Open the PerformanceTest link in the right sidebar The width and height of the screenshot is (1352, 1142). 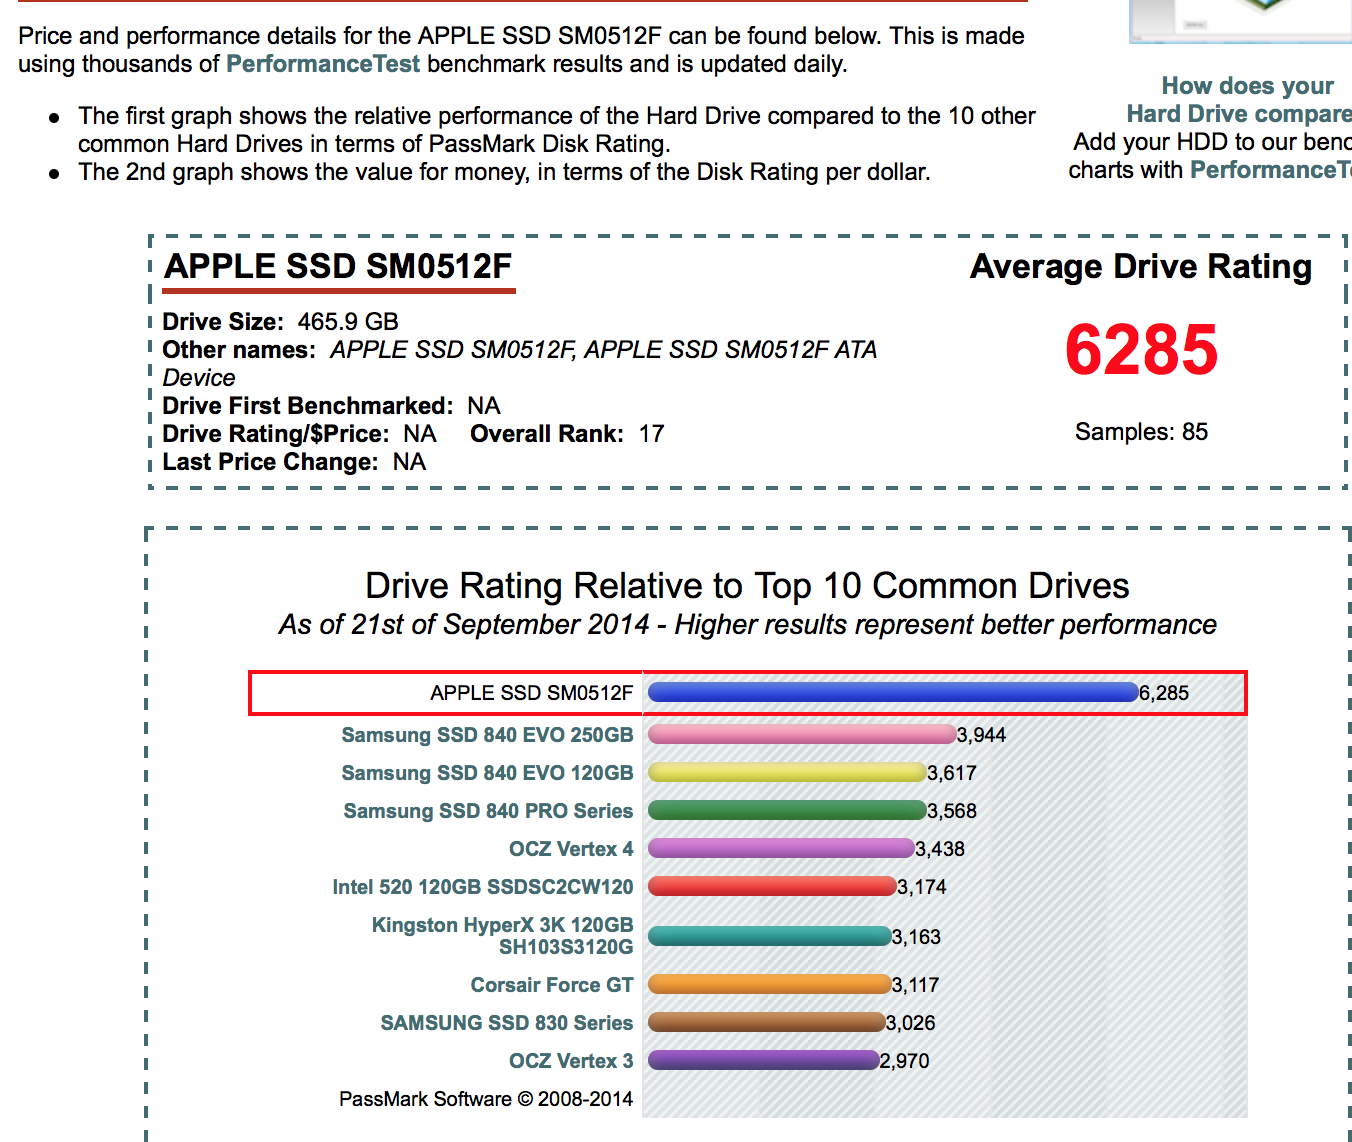[1269, 170]
